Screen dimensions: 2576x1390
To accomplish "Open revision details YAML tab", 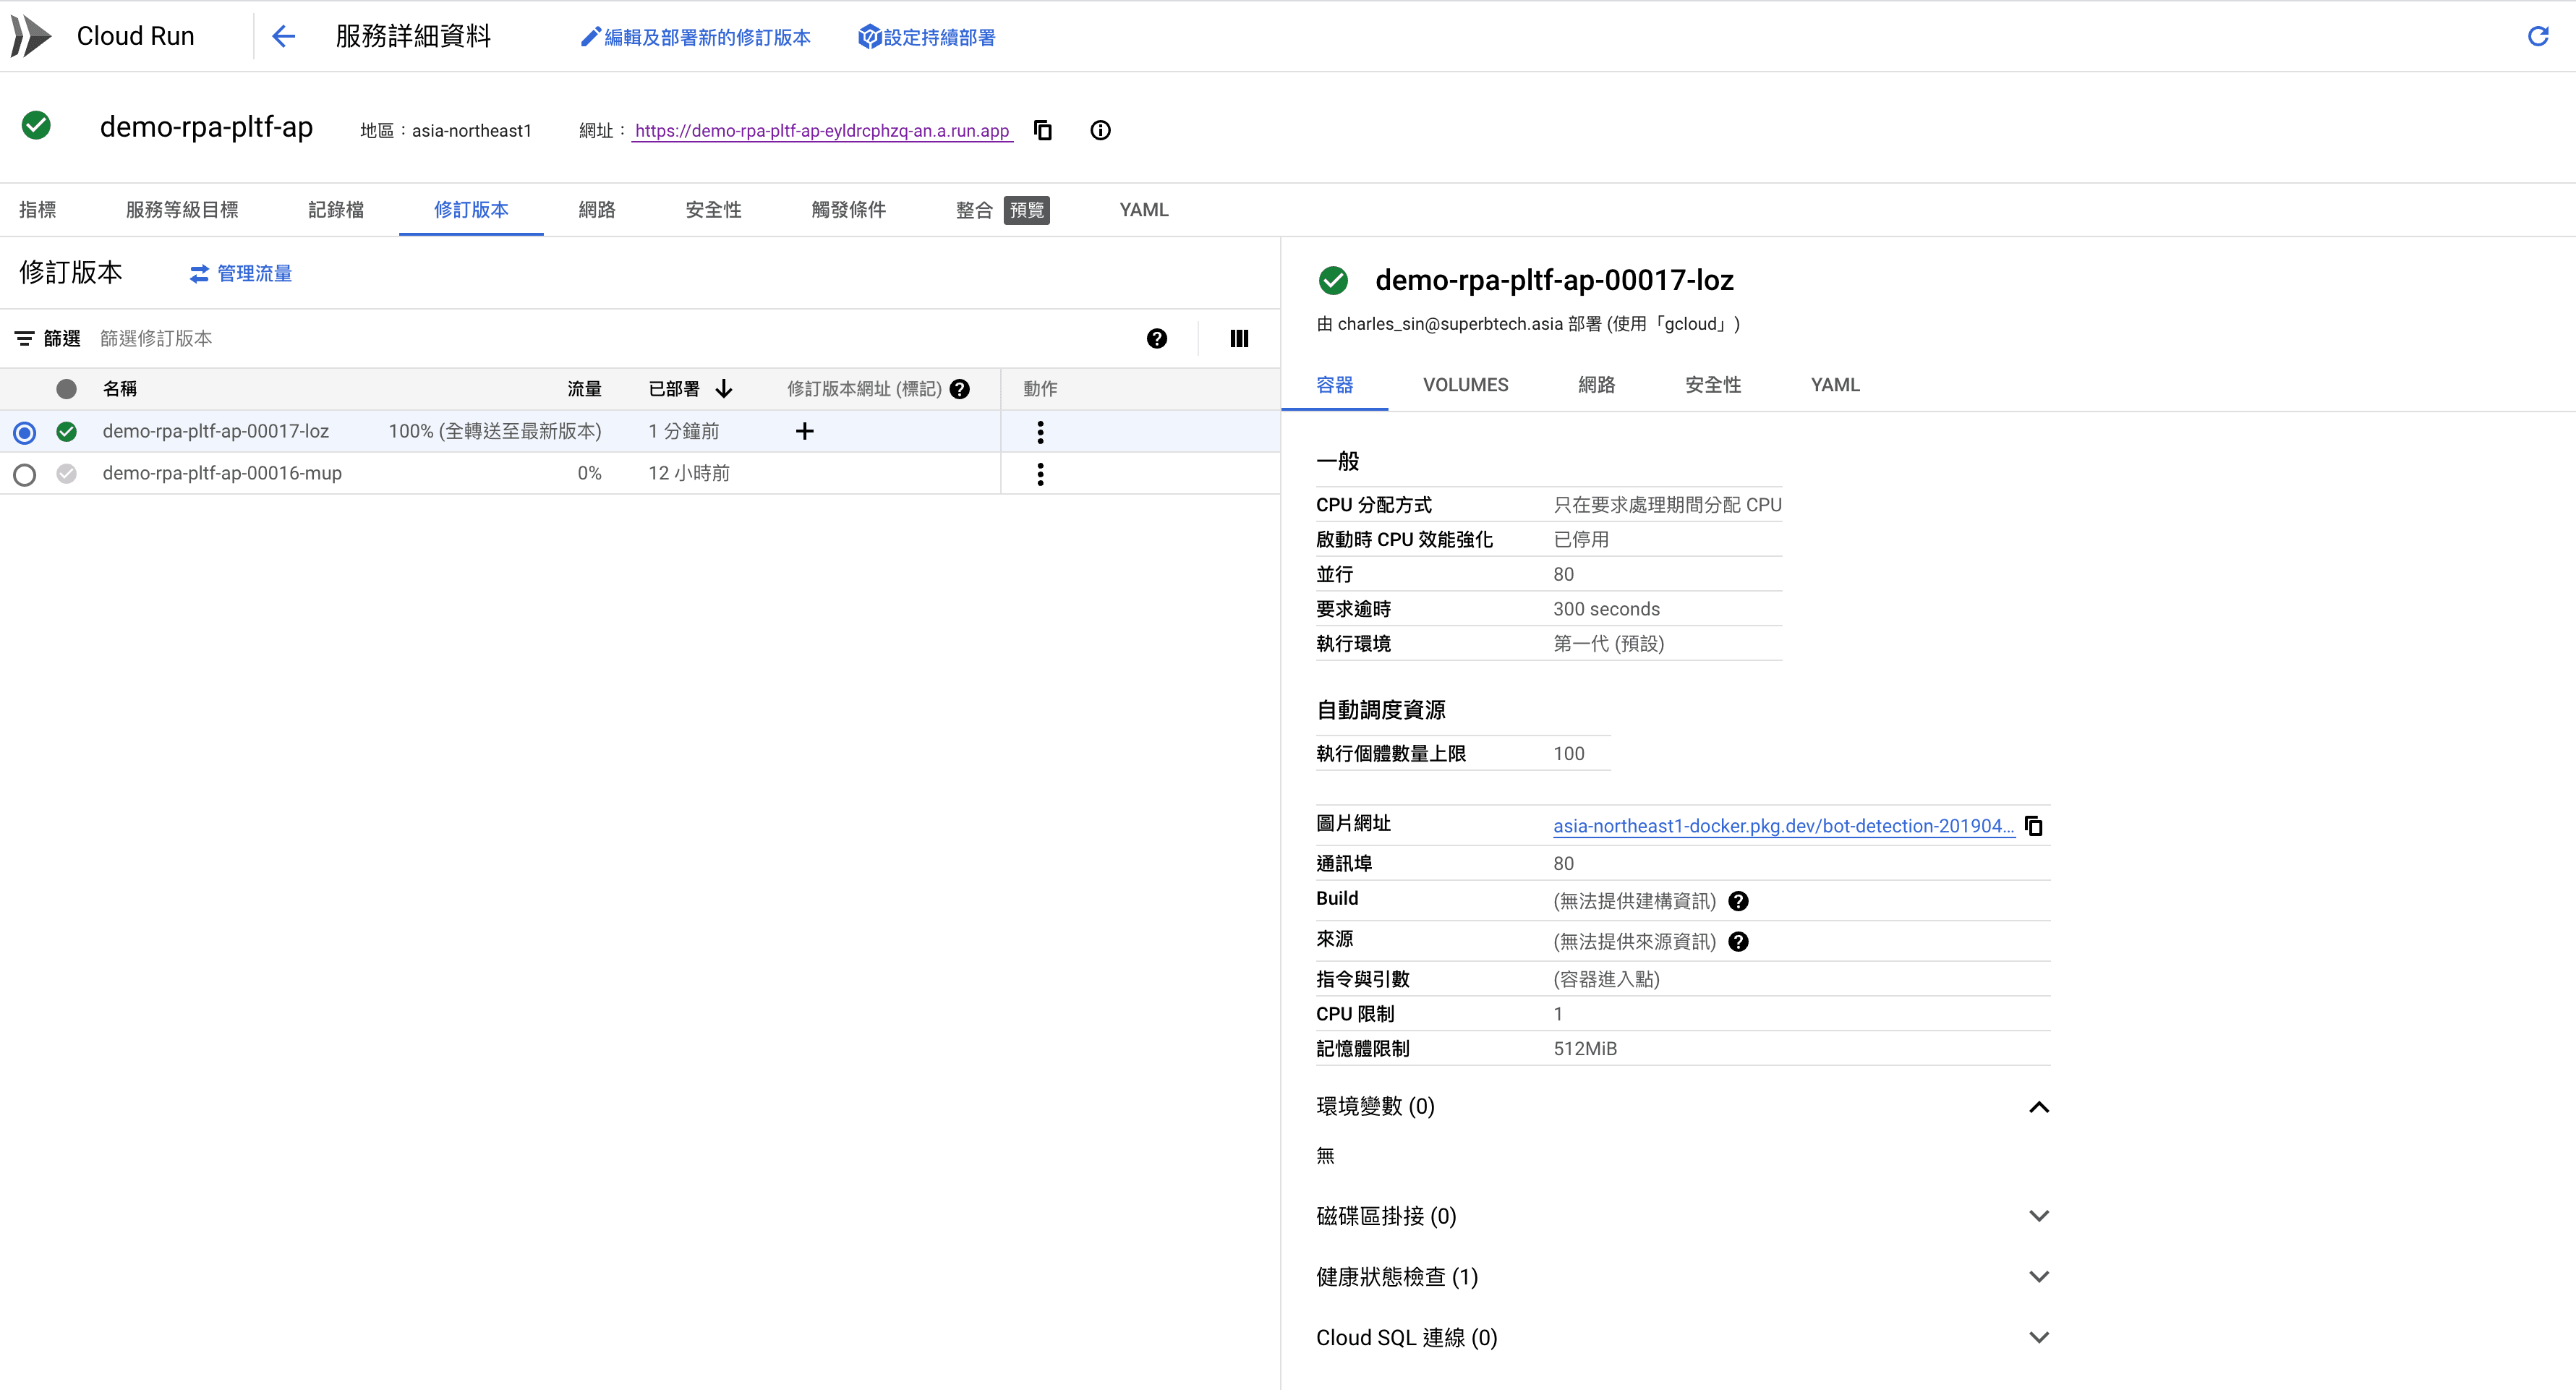I will click(1835, 385).
